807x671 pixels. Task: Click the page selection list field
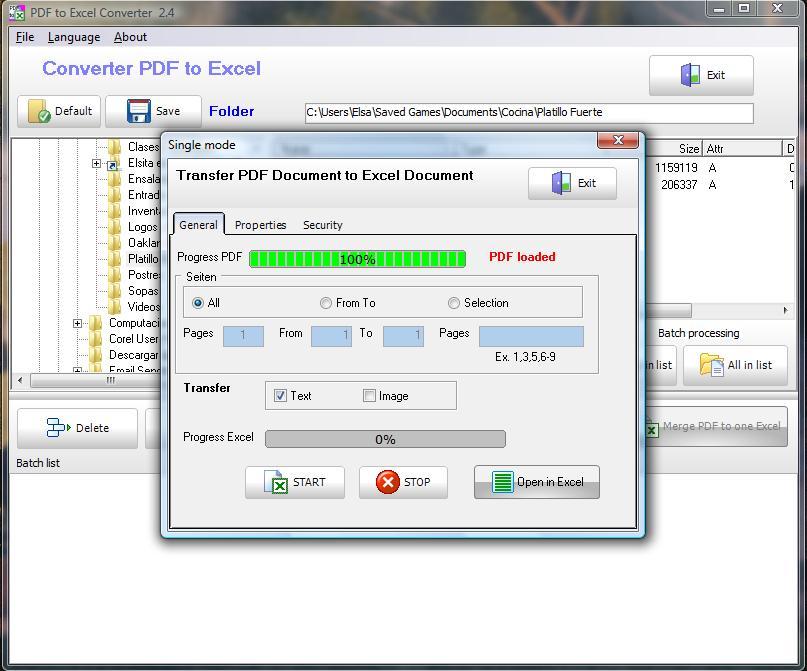coord(531,336)
